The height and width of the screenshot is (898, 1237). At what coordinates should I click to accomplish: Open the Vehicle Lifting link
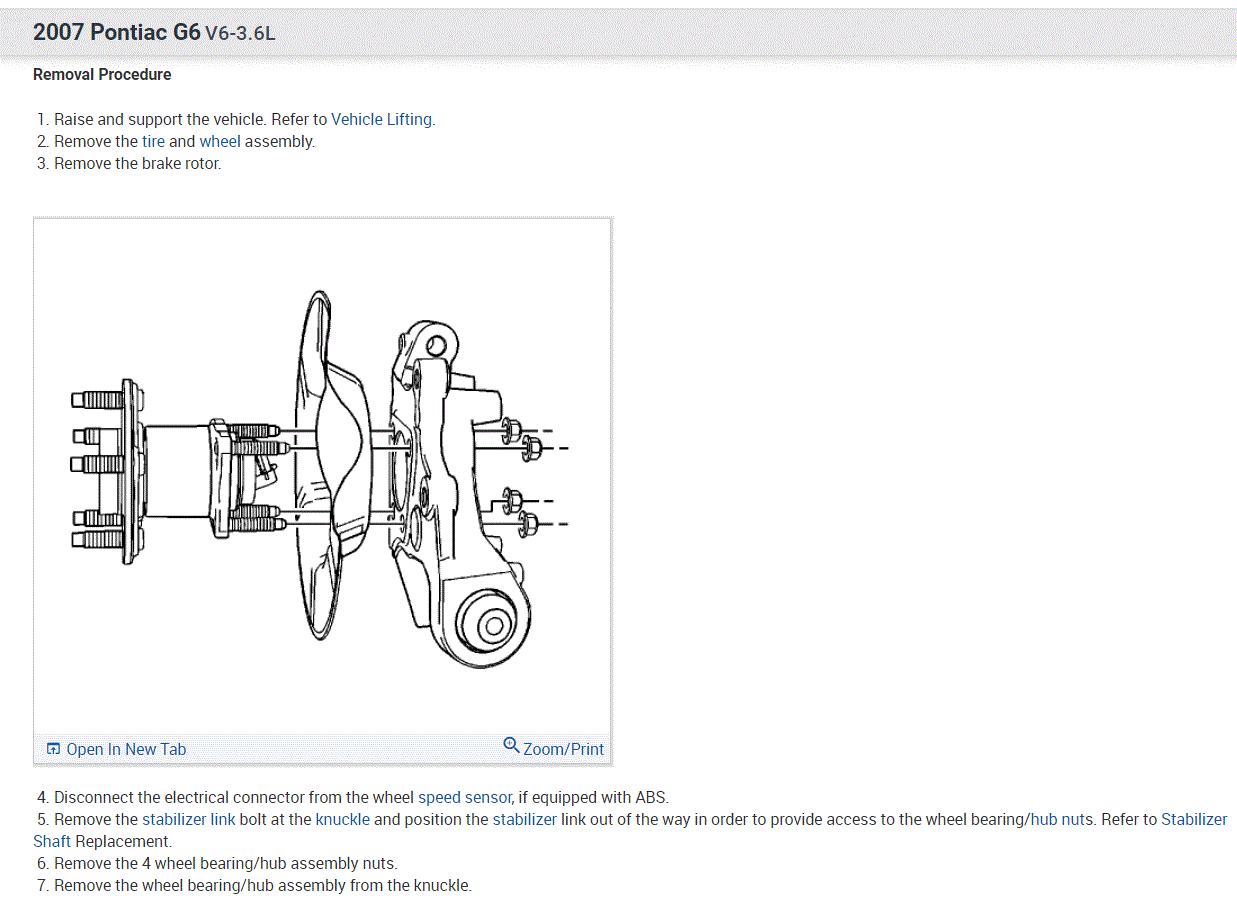click(382, 119)
